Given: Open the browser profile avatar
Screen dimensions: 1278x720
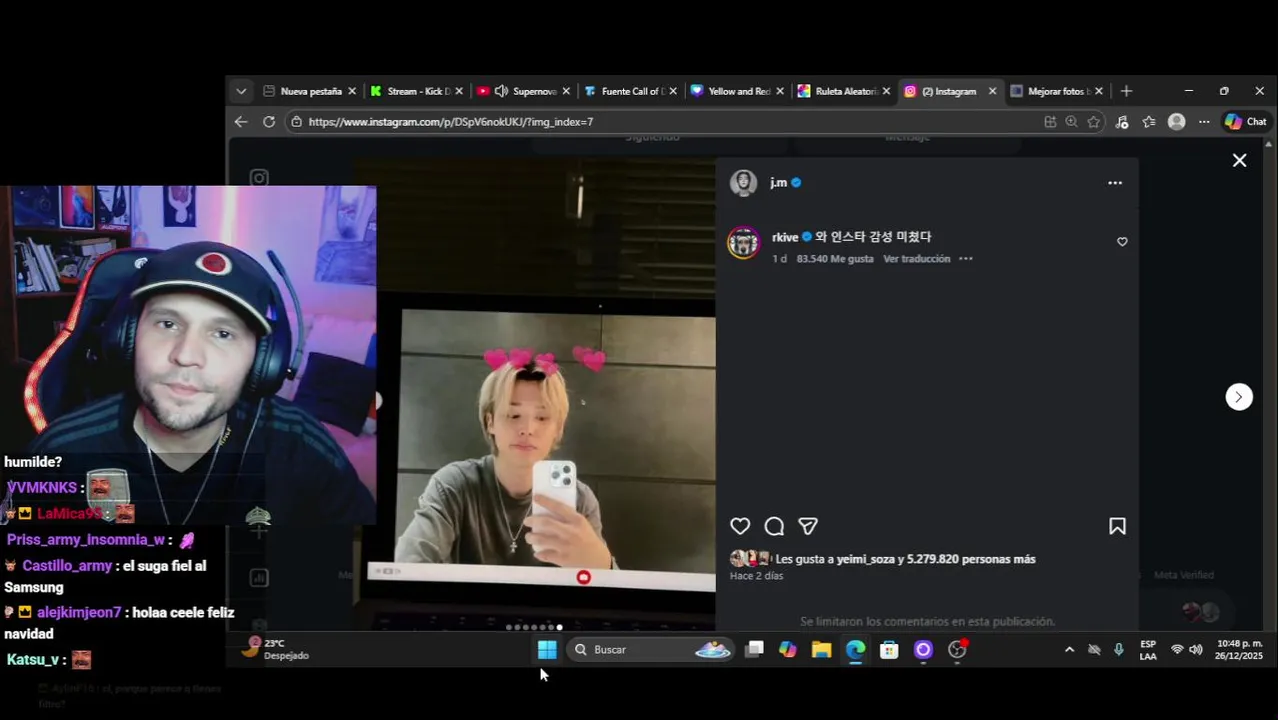Looking at the screenshot, I should pos(1177,121).
